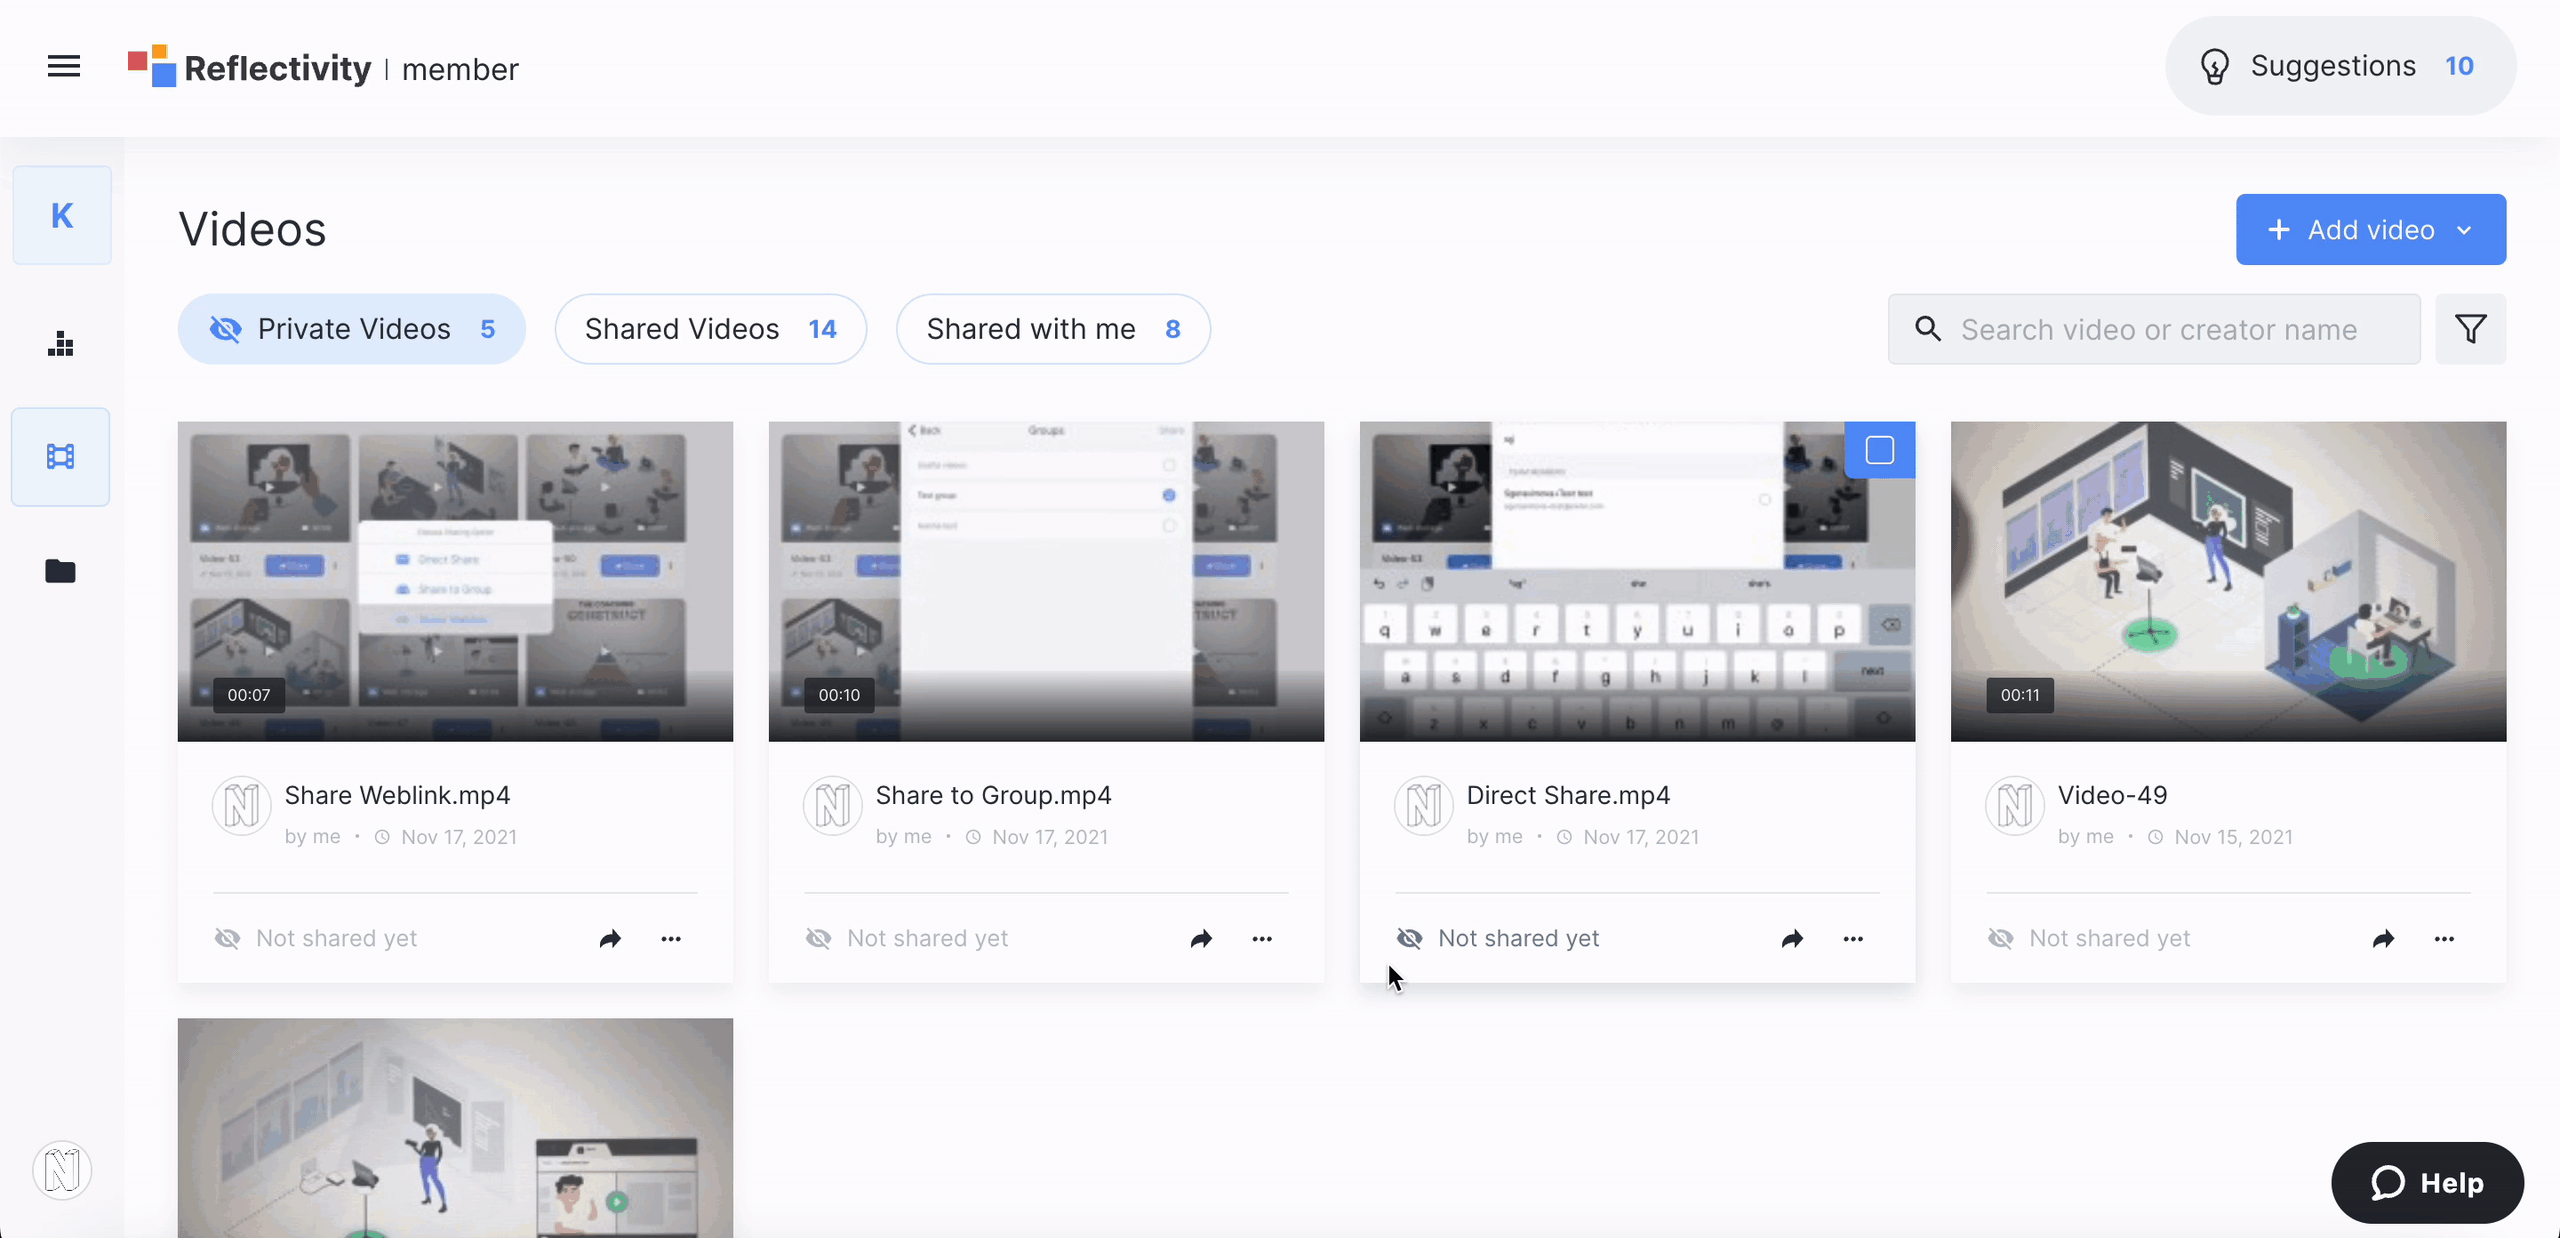
Task: Select the Shared with me 8 tab
Action: pos(1053,328)
